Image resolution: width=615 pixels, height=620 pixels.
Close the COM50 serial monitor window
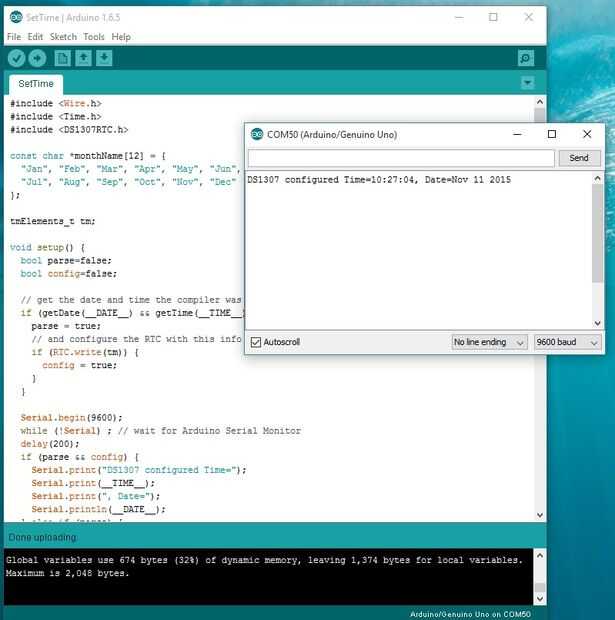[587, 134]
